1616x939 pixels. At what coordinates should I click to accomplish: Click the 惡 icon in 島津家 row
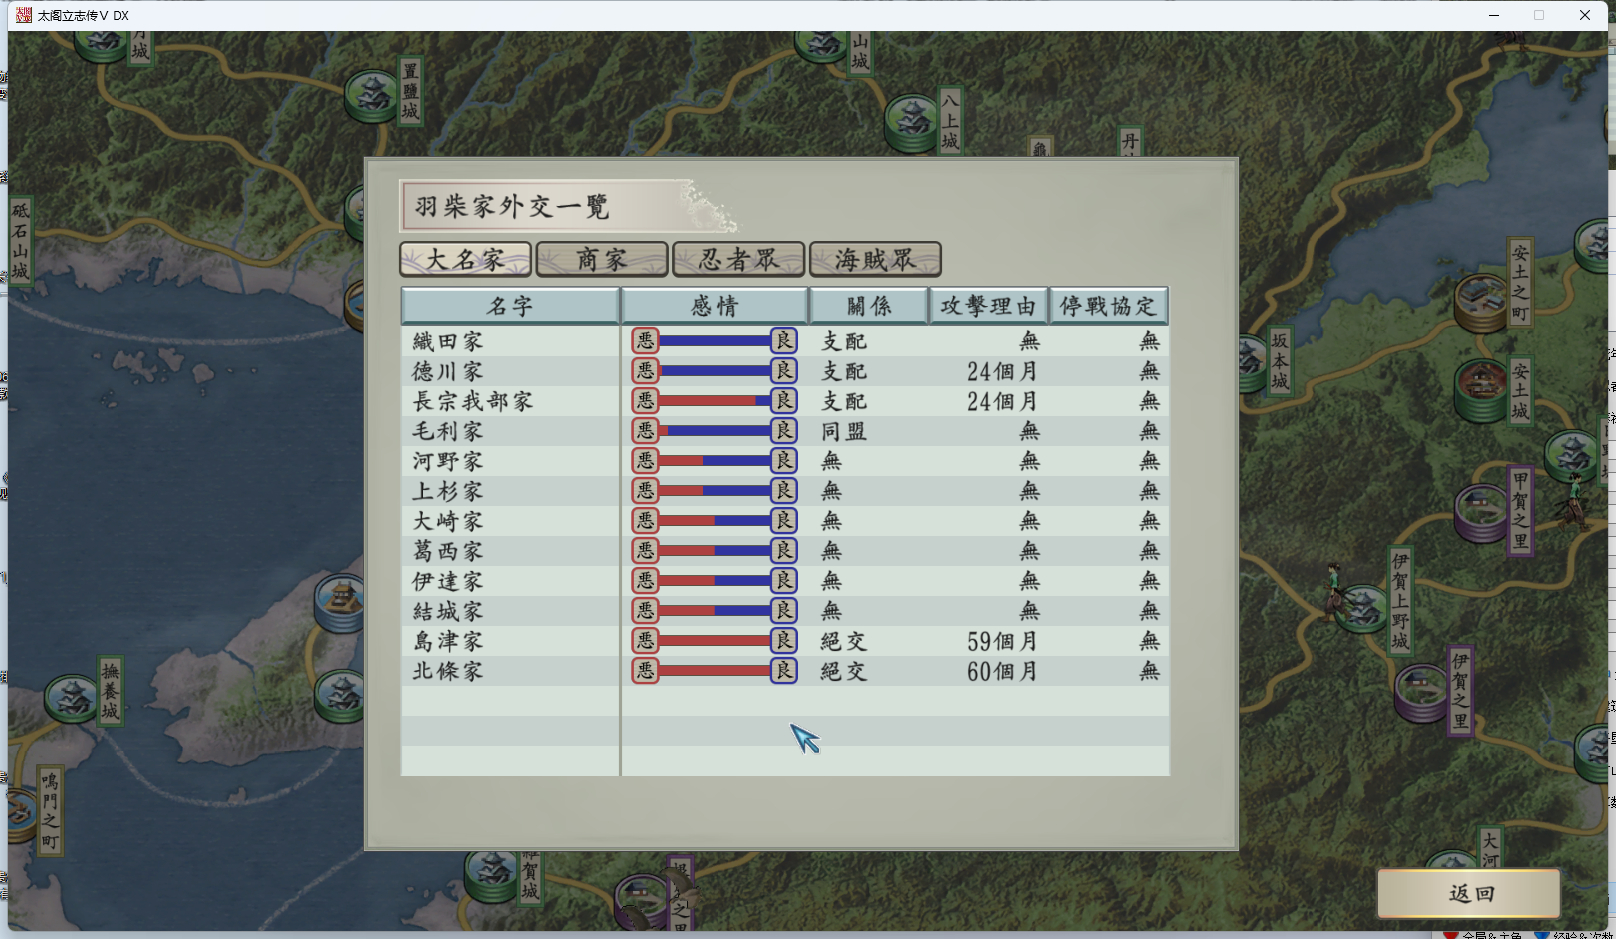(645, 641)
